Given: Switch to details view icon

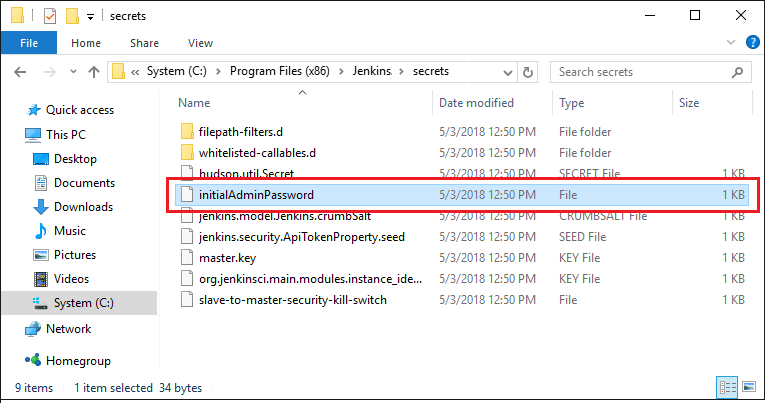Looking at the screenshot, I should click(x=727, y=387).
